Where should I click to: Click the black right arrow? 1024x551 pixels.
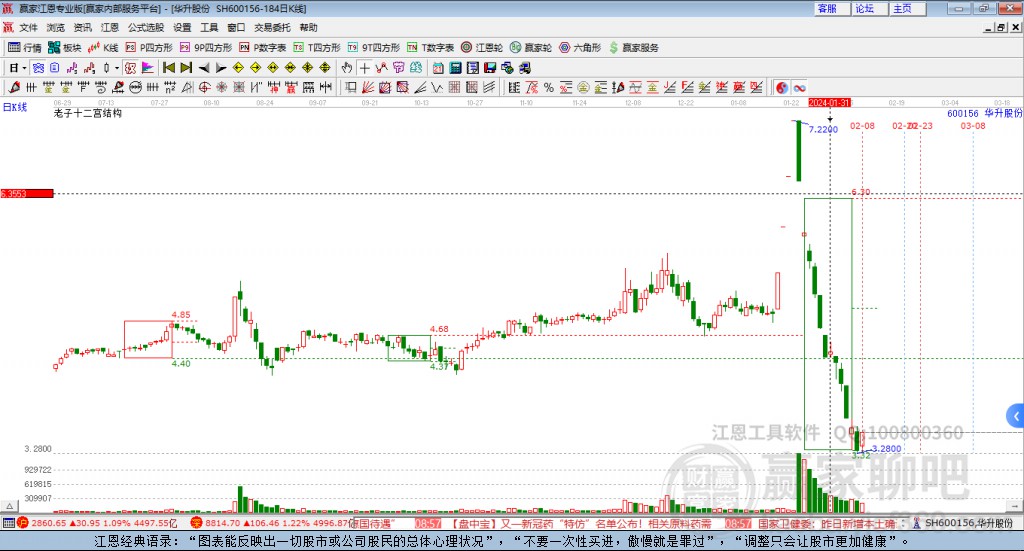coord(221,68)
